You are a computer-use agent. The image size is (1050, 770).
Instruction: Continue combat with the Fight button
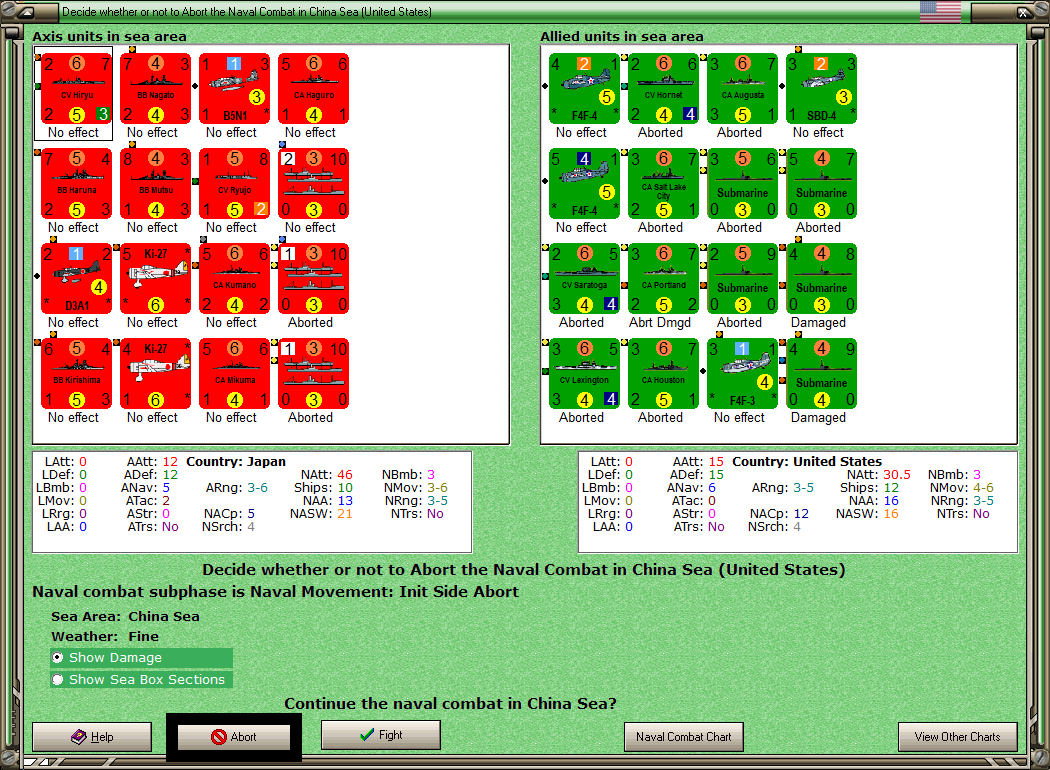381,735
